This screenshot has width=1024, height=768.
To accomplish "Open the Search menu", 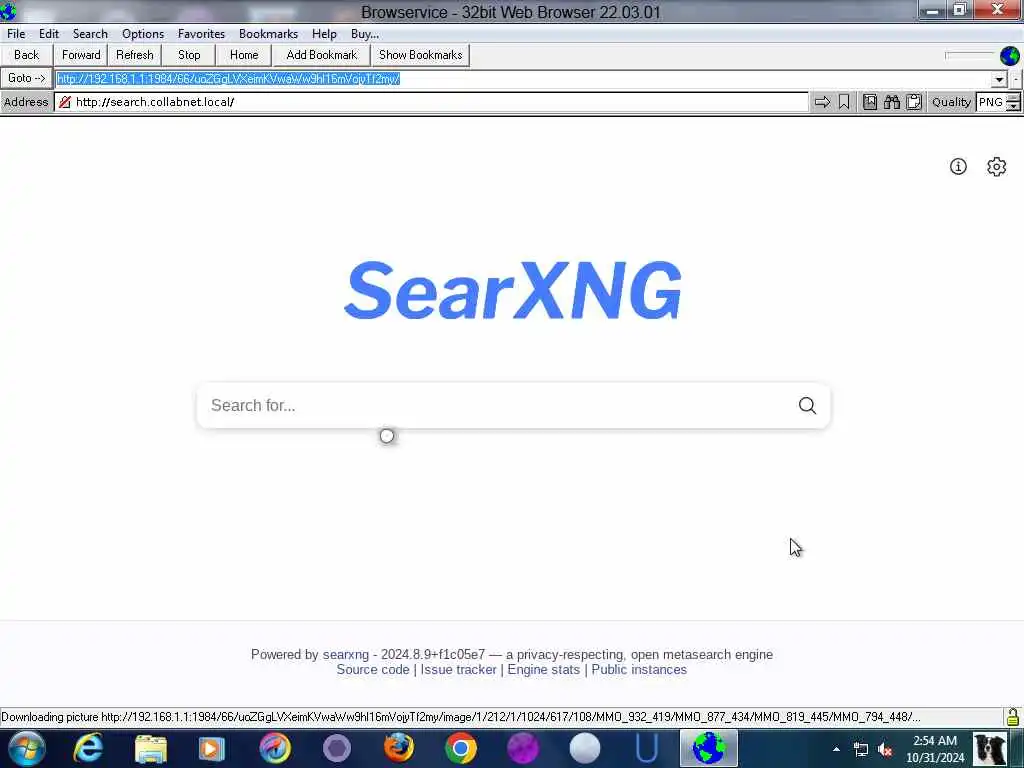I will (x=90, y=34).
